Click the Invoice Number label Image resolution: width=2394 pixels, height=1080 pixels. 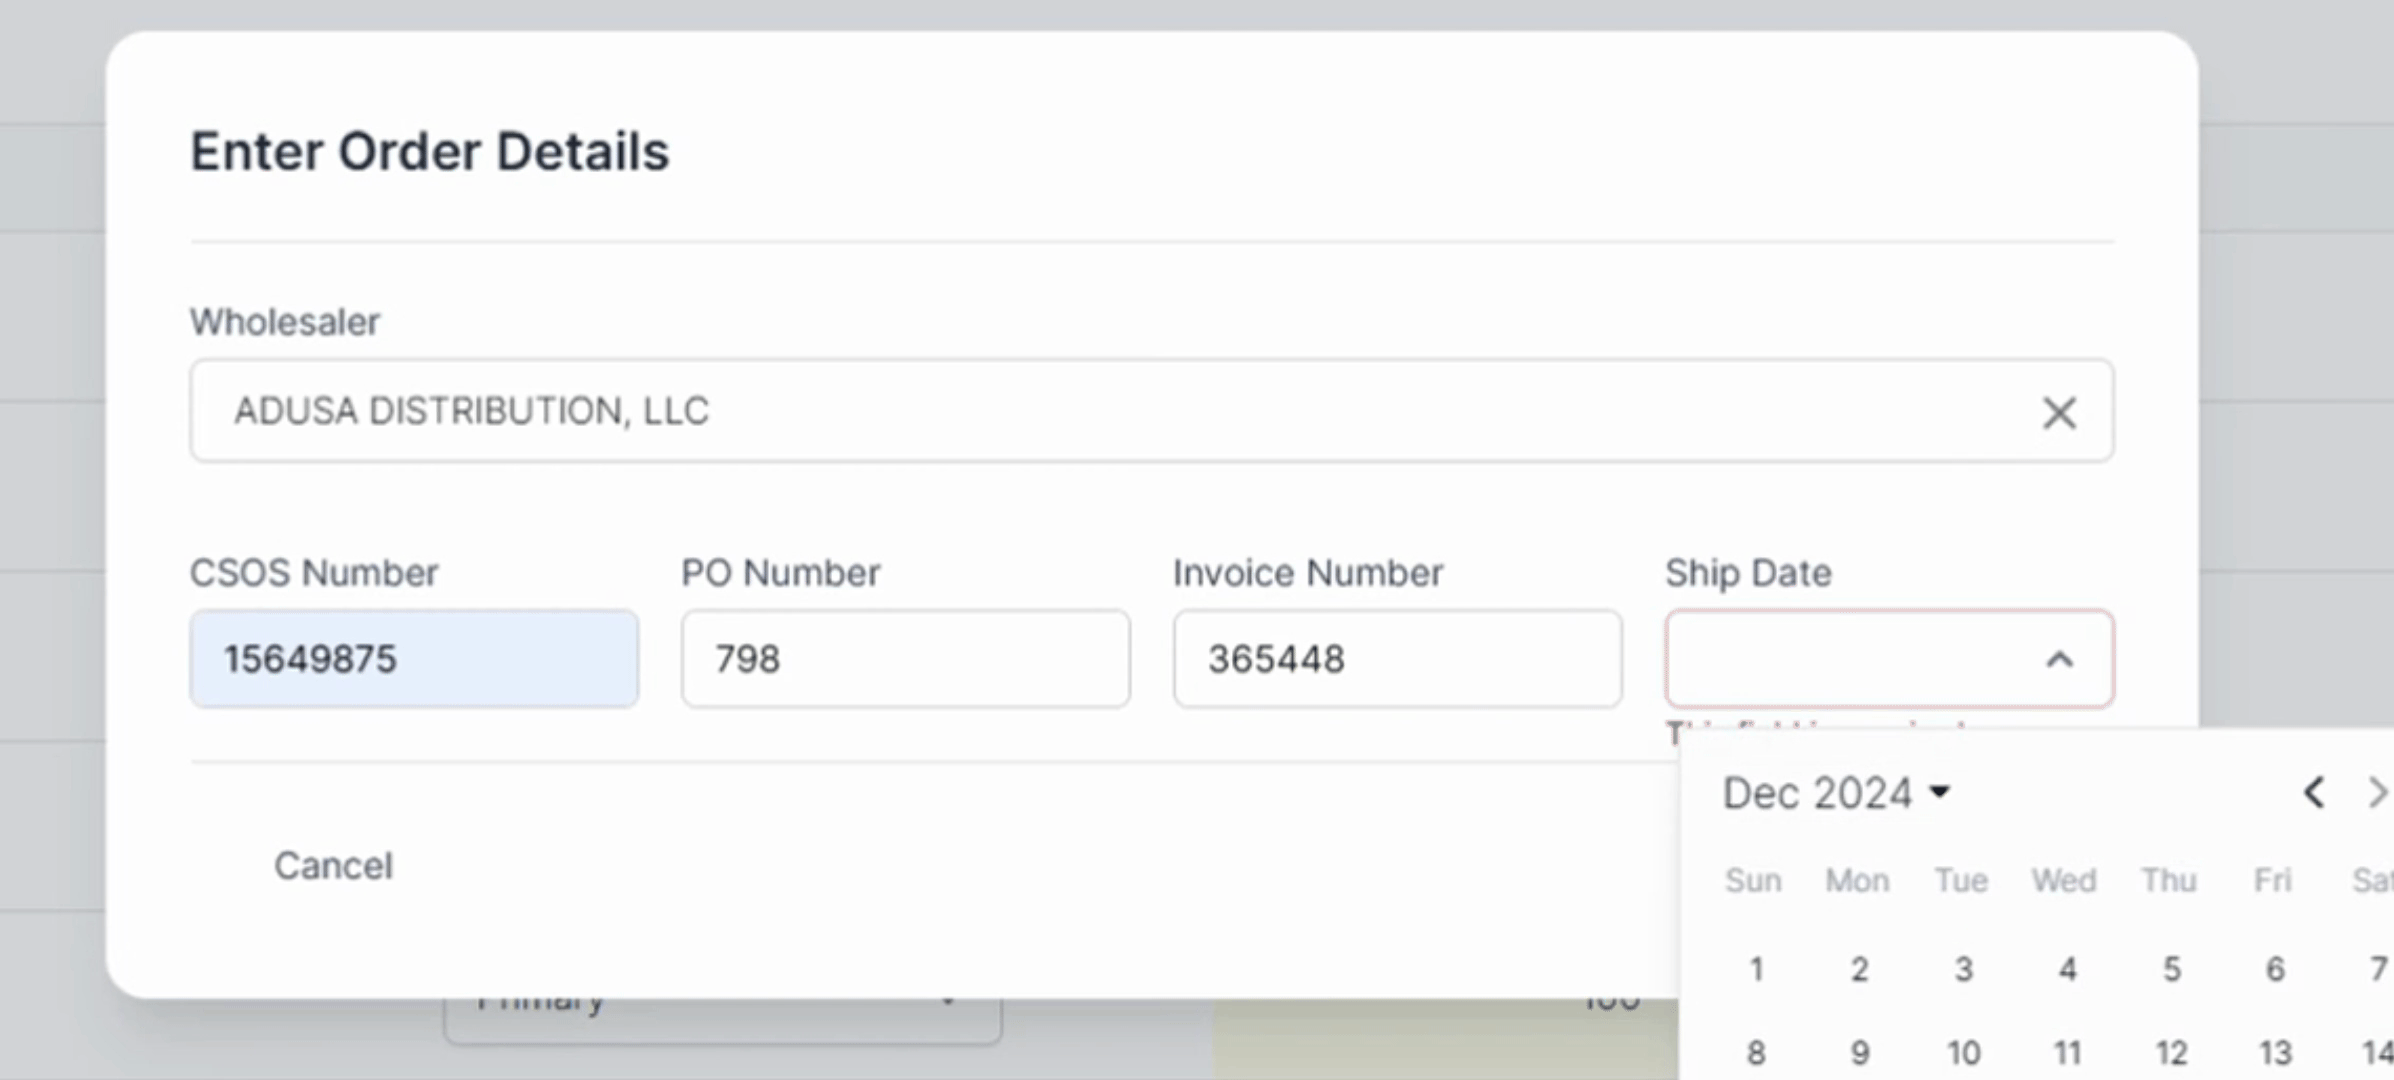(1308, 573)
